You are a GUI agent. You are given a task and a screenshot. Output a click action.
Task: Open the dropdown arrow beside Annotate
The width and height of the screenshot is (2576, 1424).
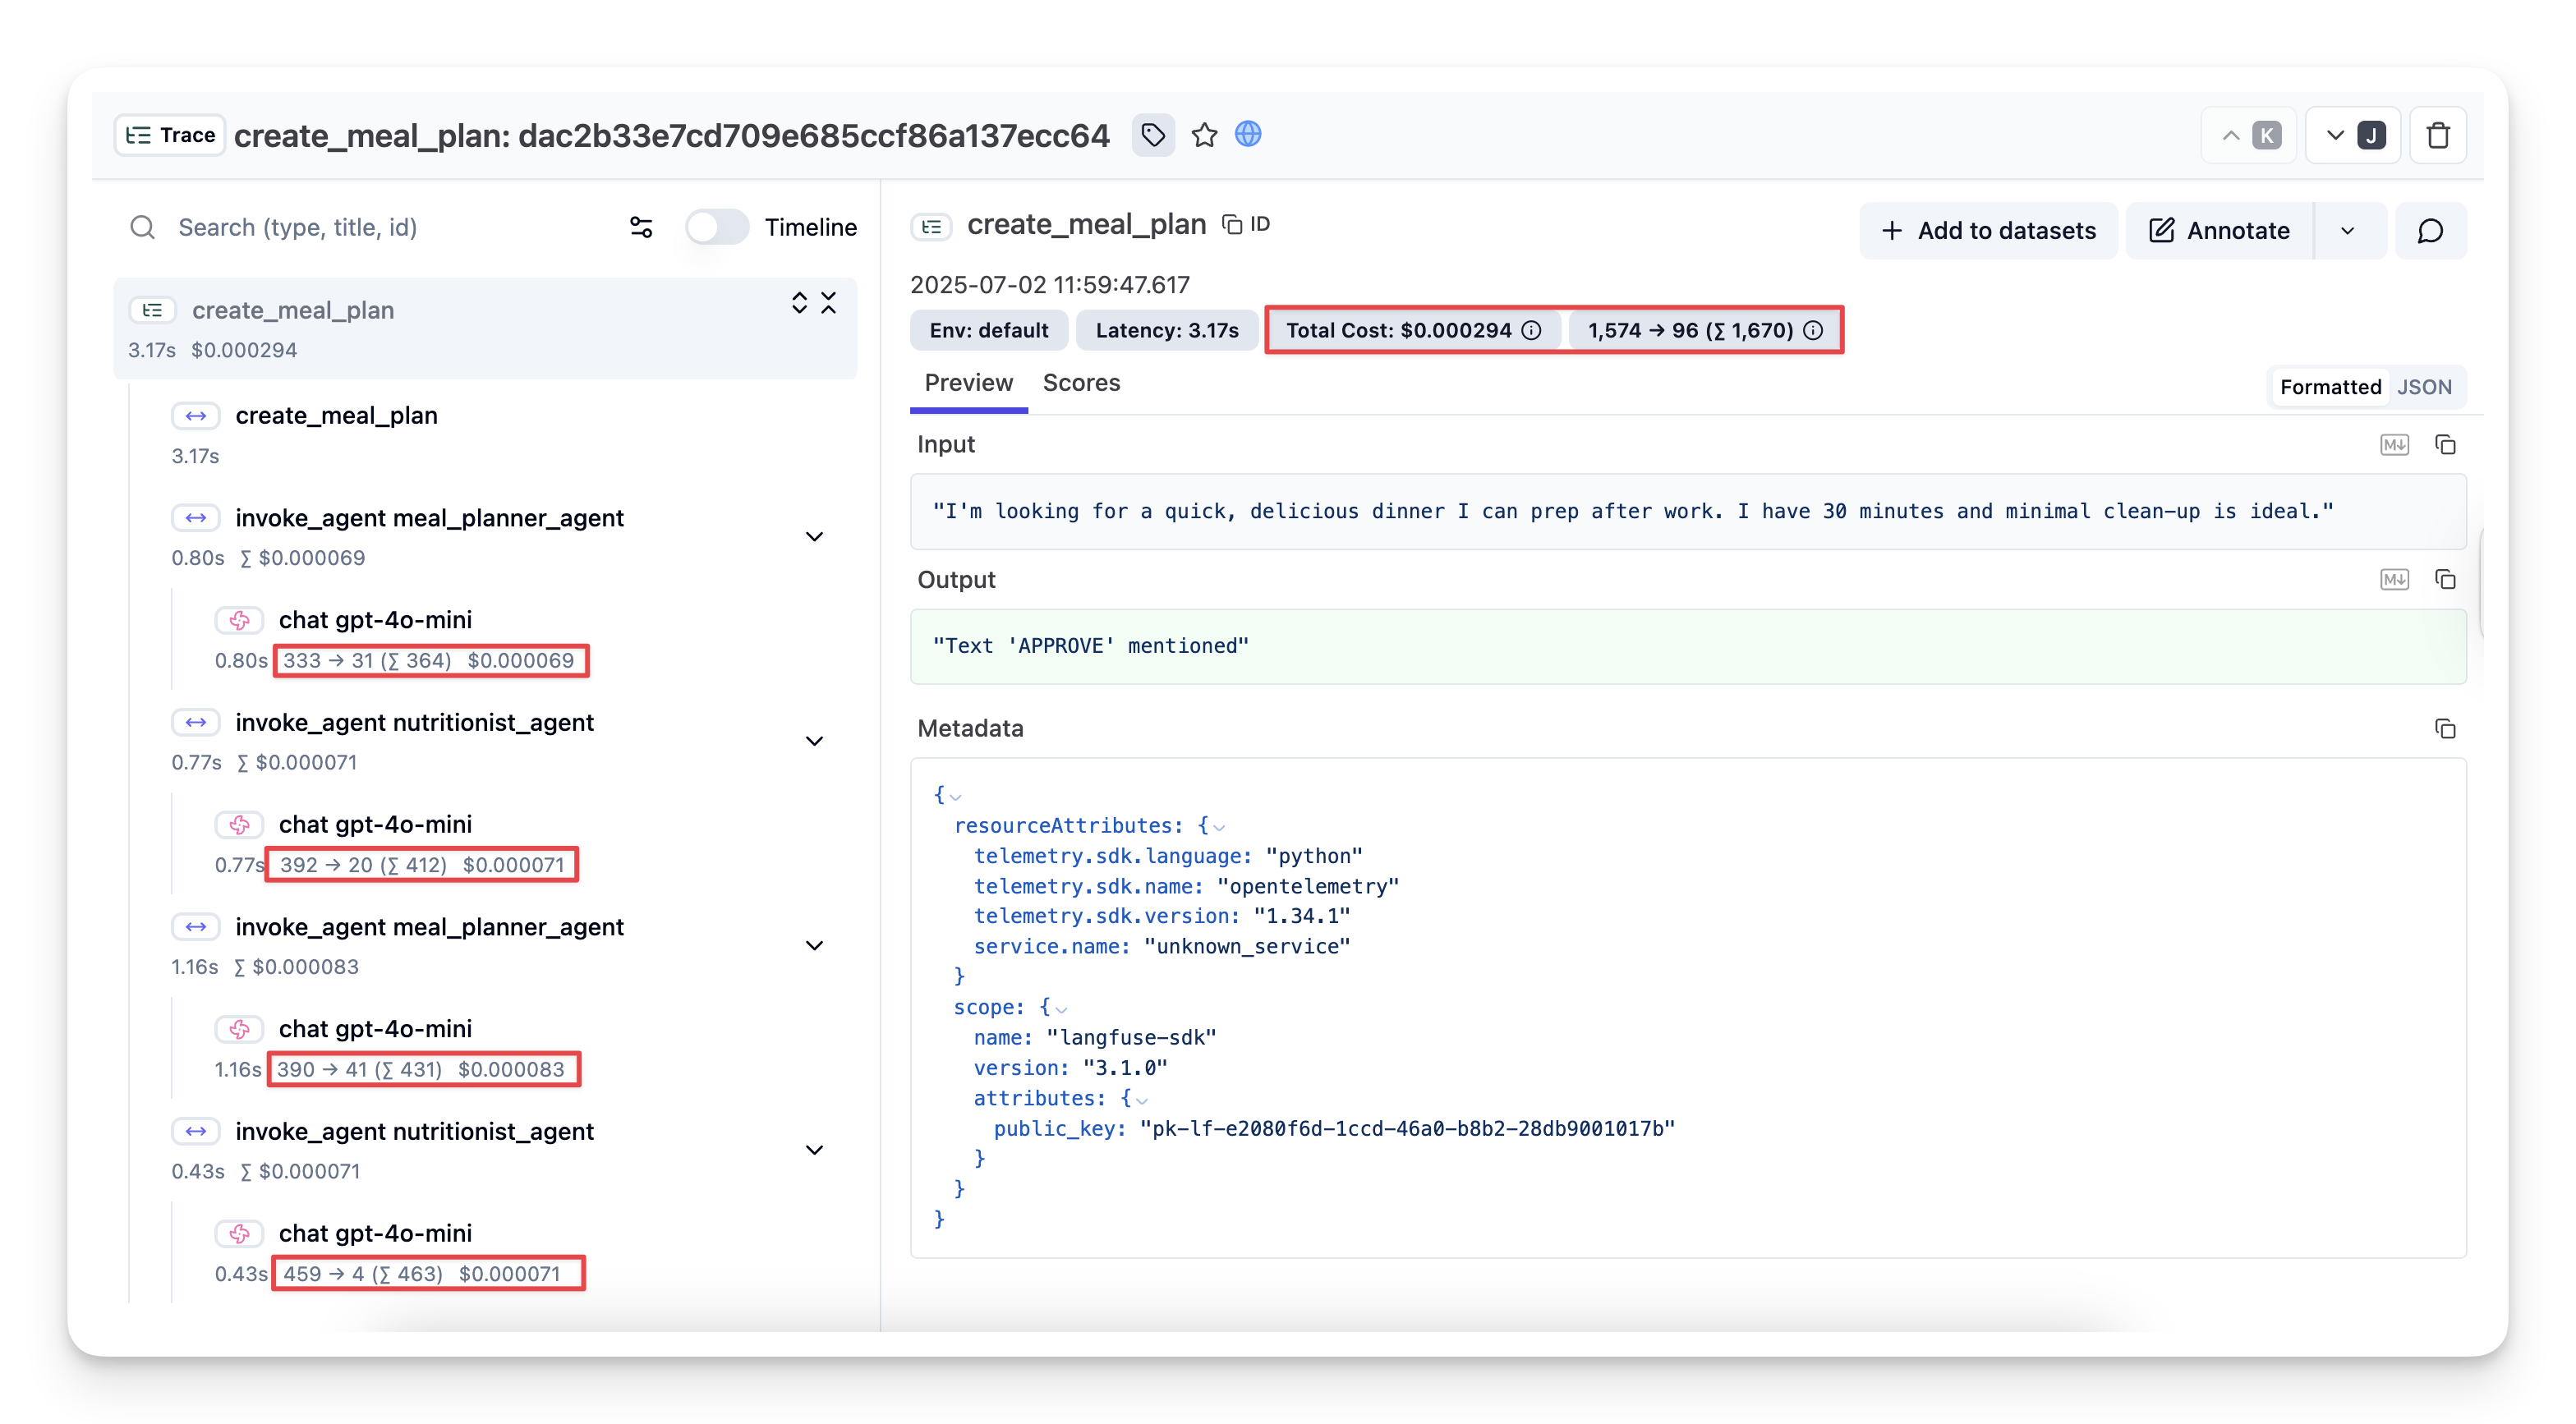click(2349, 231)
